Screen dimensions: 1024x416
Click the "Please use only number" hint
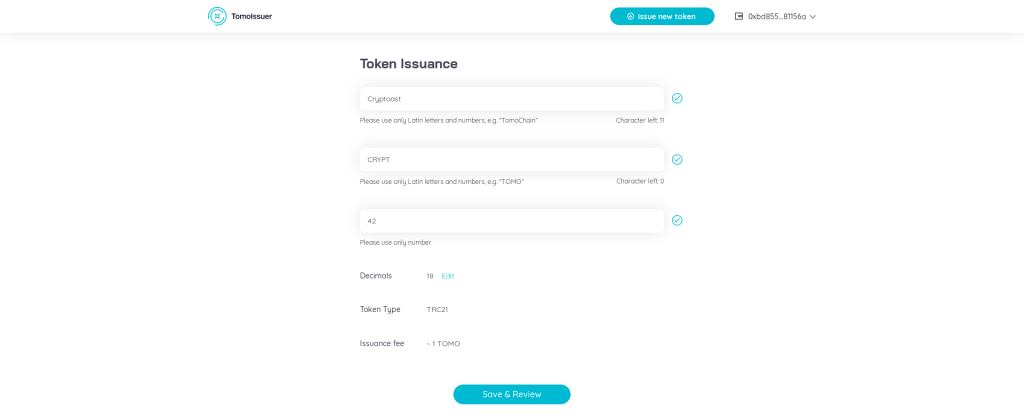(395, 242)
